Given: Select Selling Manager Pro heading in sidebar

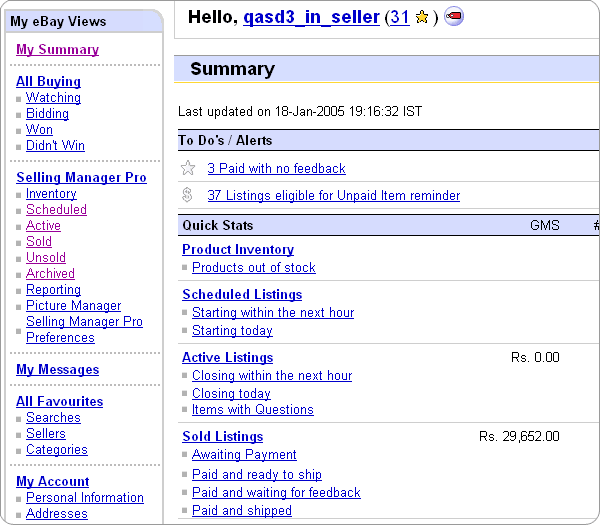Looking at the screenshot, I should (81, 178).
